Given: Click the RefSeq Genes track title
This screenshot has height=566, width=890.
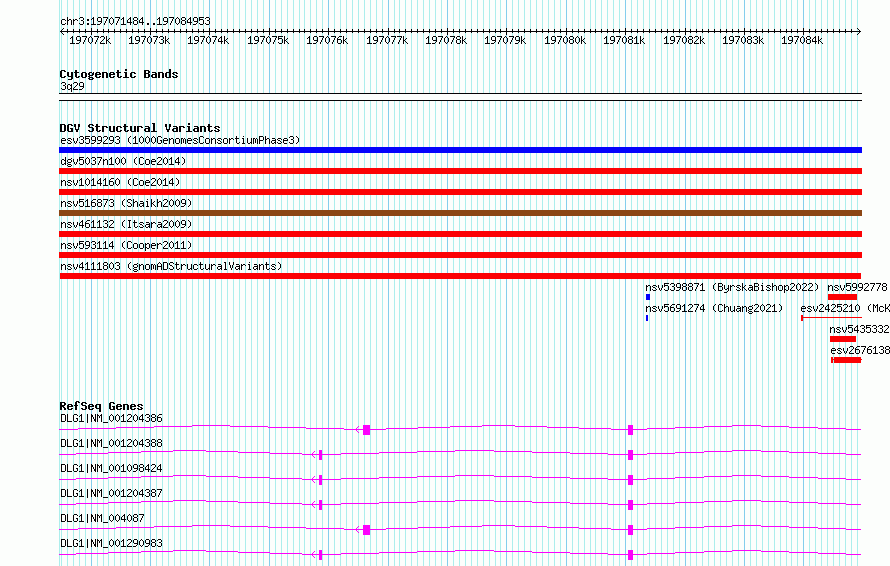Looking at the screenshot, I should click(101, 406).
